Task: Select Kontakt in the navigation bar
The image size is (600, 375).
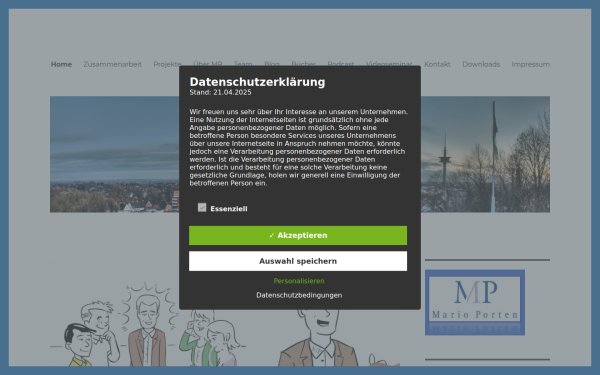Action: (x=437, y=64)
